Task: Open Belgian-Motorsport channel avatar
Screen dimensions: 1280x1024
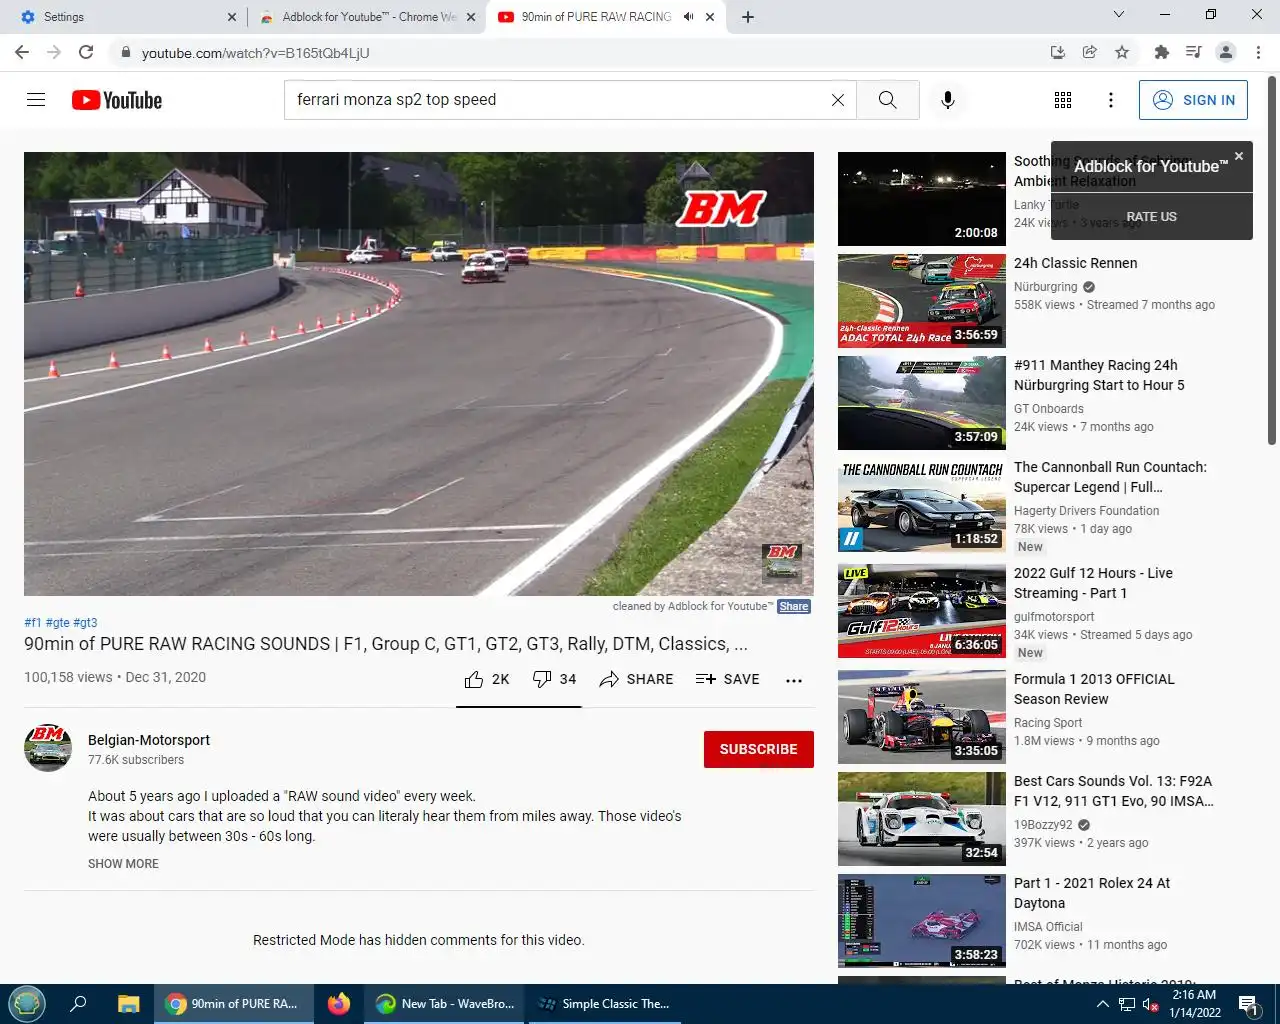Action: pyautogui.click(x=48, y=748)
